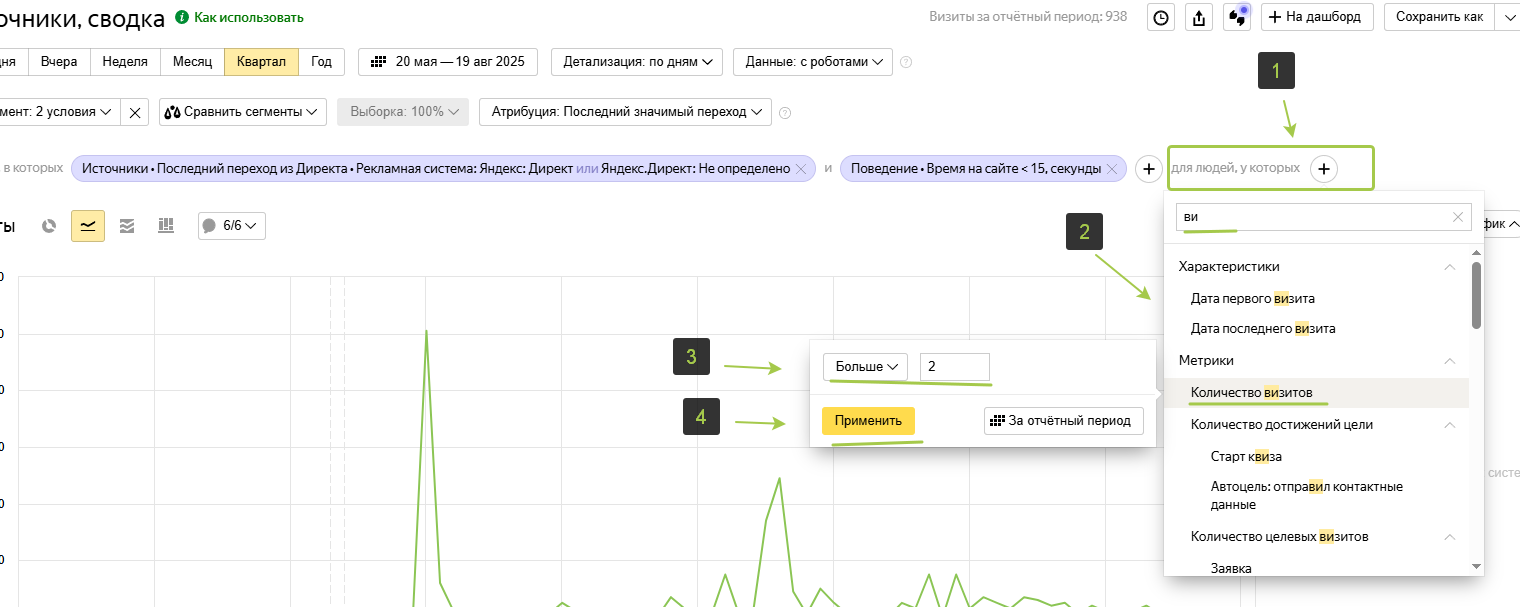The width and height of the screenshot is (1520, 607).
Task: Click На дашборд button
Action: [x=1317, y=17]
